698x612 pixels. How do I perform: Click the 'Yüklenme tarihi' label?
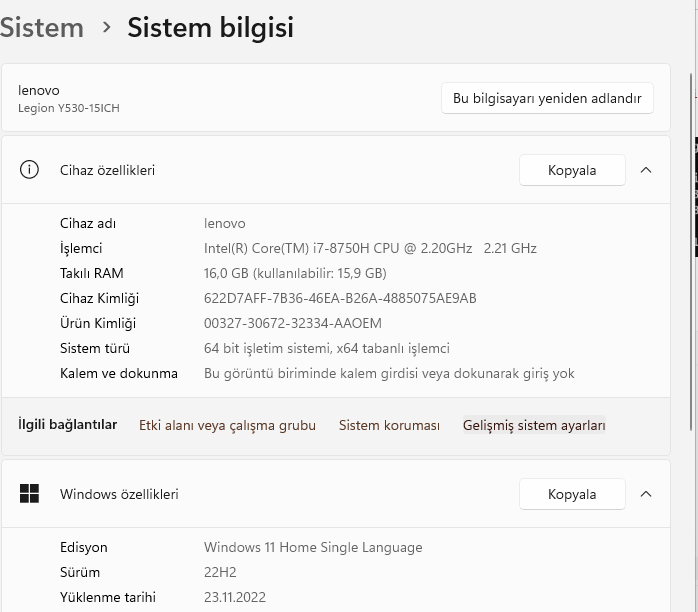[x=108, y=597]
